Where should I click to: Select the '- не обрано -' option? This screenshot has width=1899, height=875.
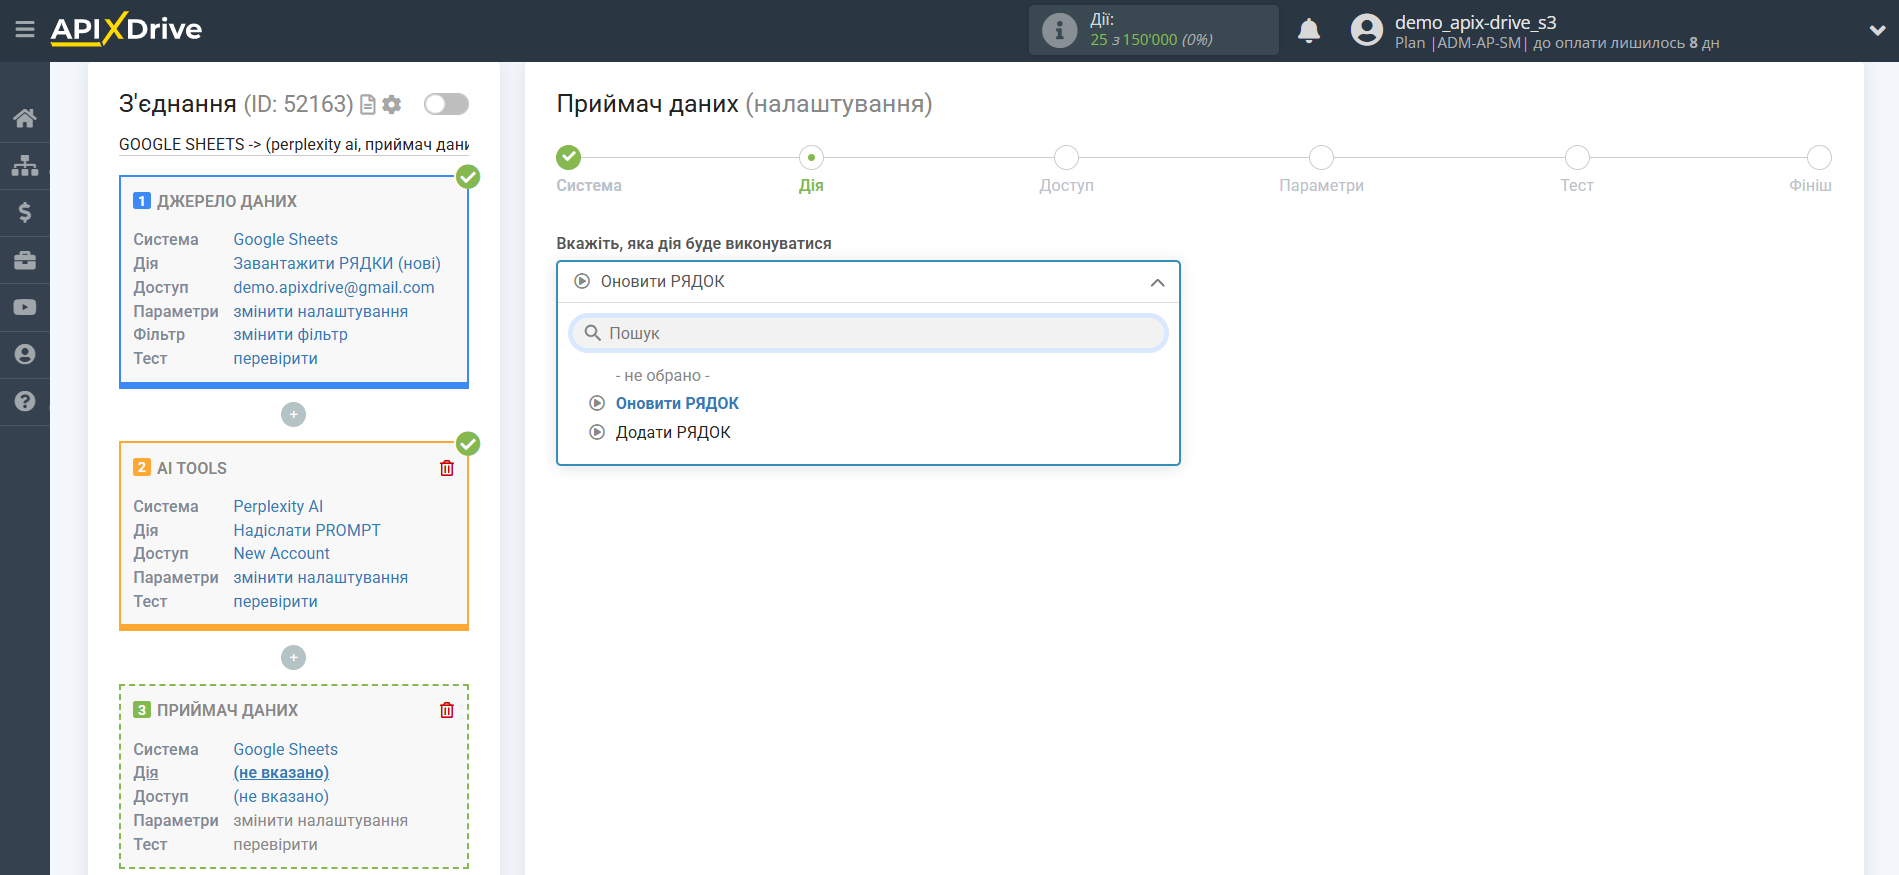tap(662, 375)
